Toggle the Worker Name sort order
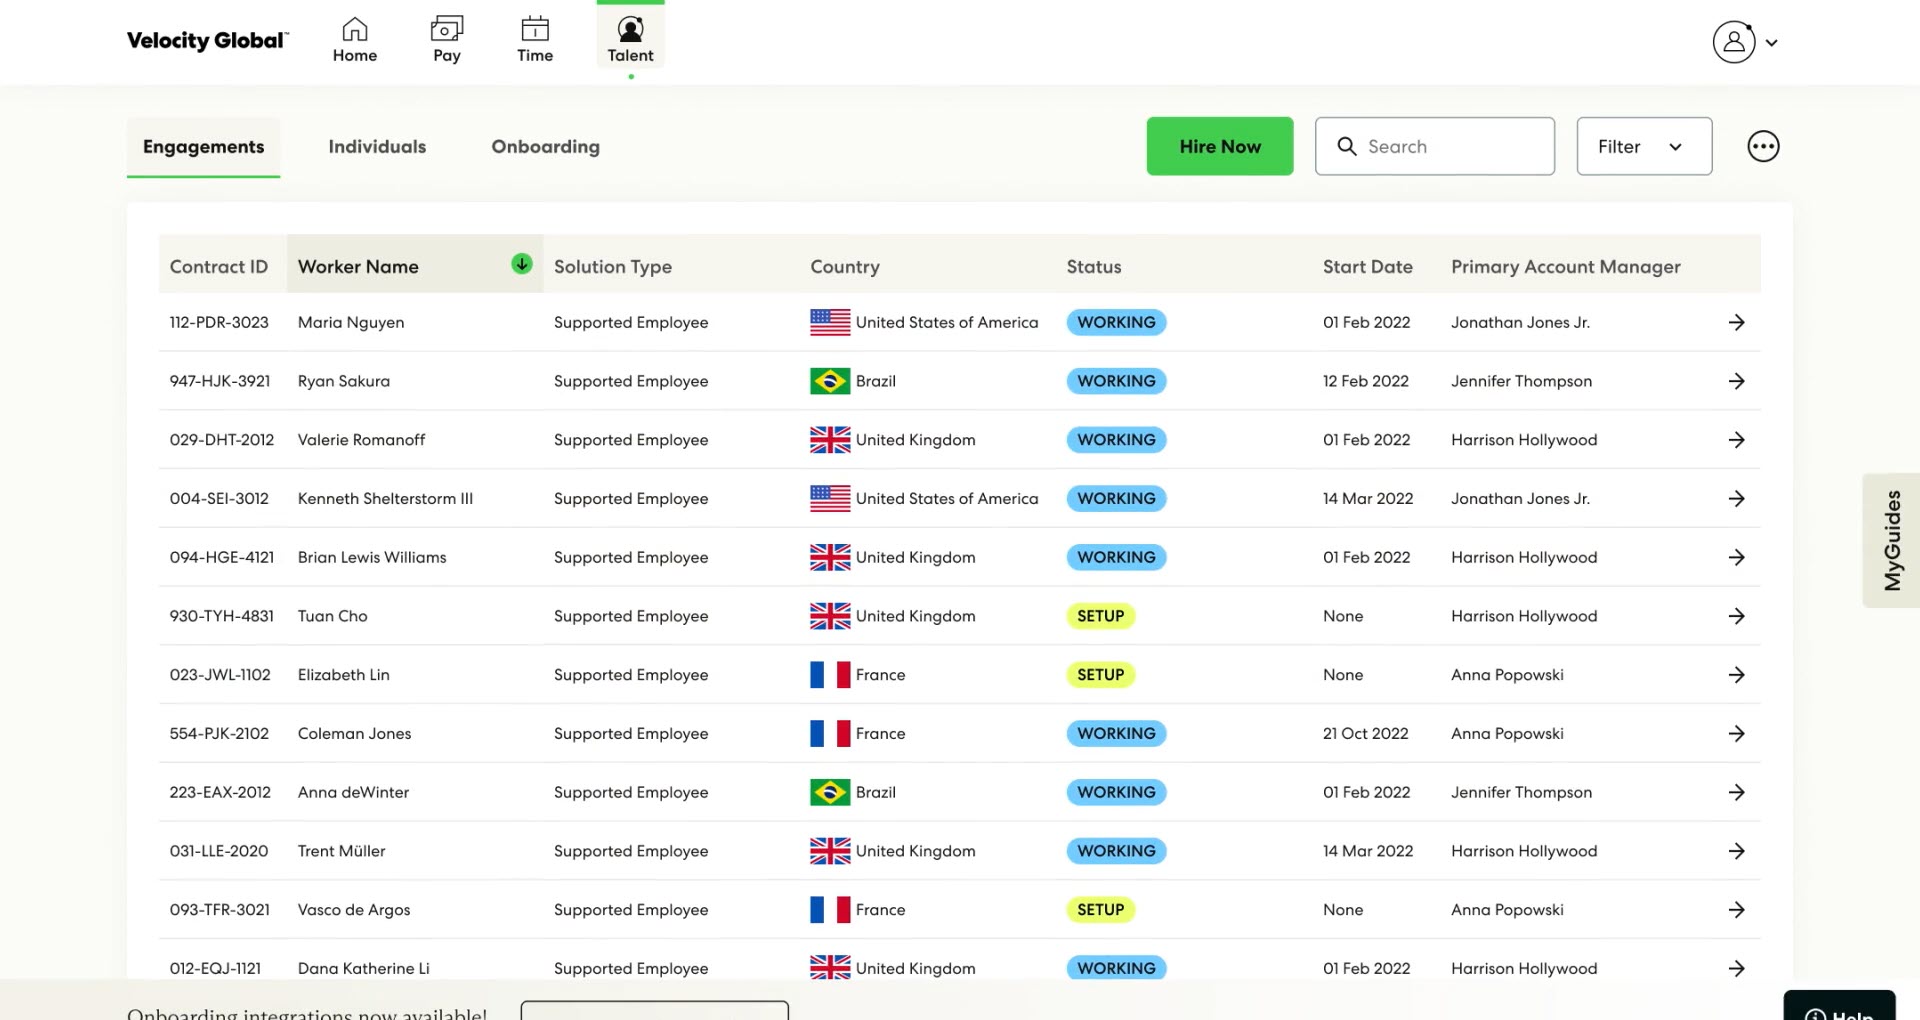 pyautogui.click(x=522, y=264)
